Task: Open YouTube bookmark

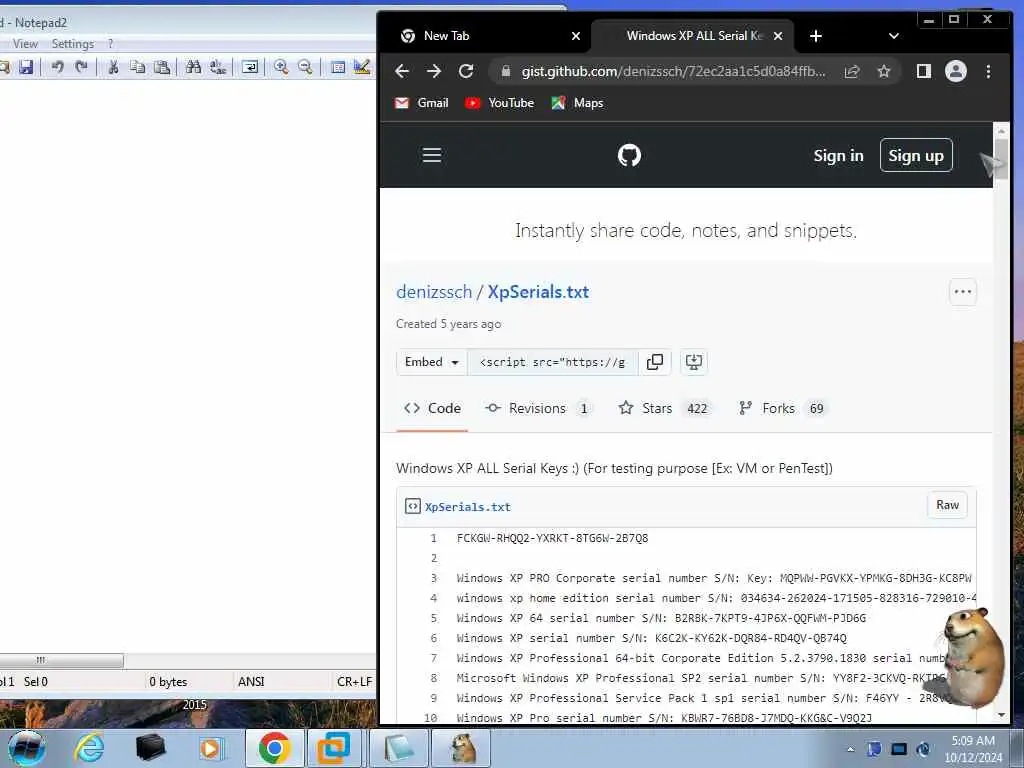Action: (x=500, y=103)
